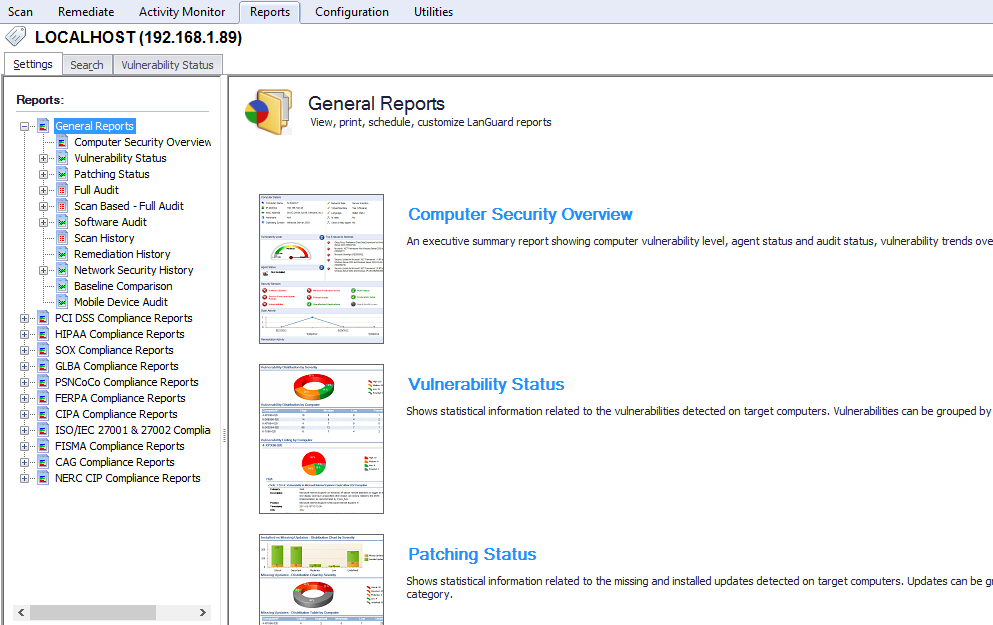
Task: Expand the GLBA Compliance Reports node
Action: (x=24, y=367)
